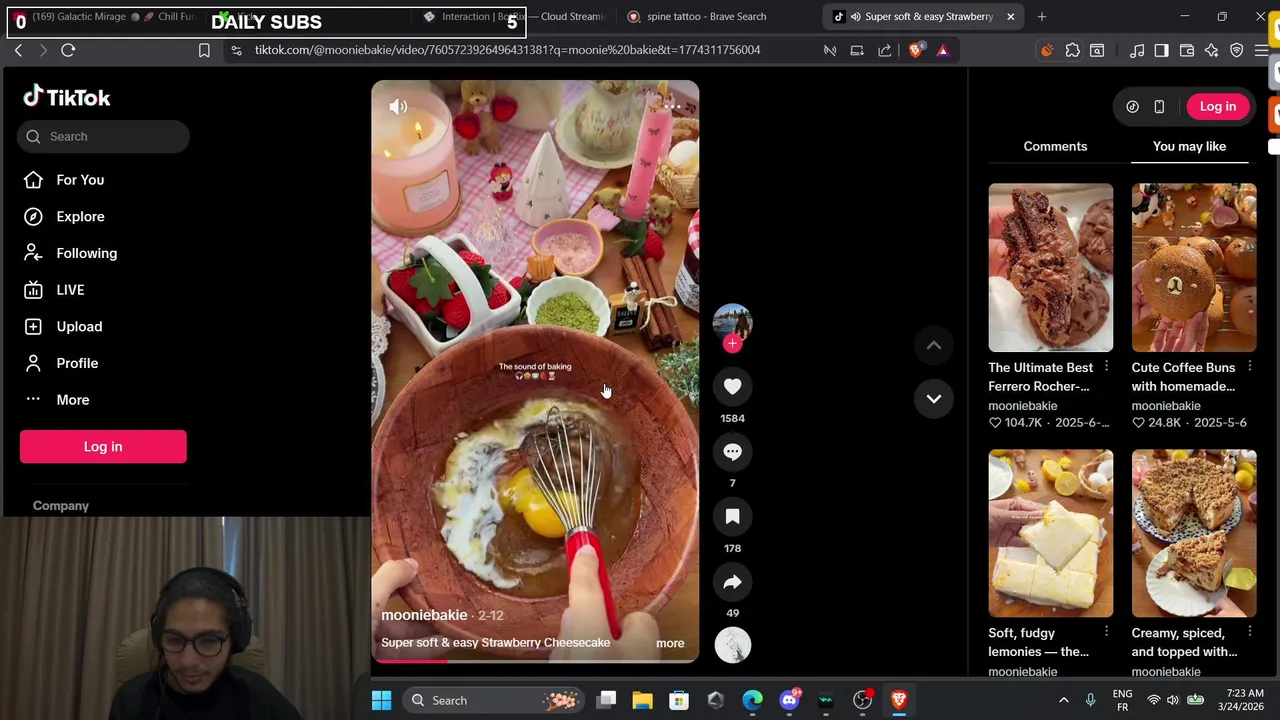Click the top-right Log in button
The height and width of the screenshot is (720, 1280).
click(x=1217, y=106)
